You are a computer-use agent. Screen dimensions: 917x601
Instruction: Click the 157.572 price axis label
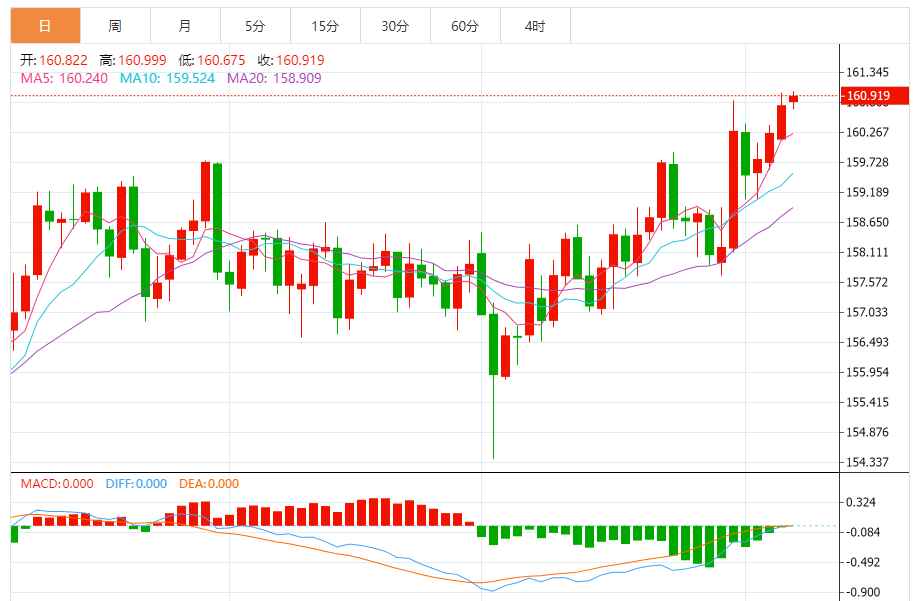pyautogui.click(x=867, y=282)
